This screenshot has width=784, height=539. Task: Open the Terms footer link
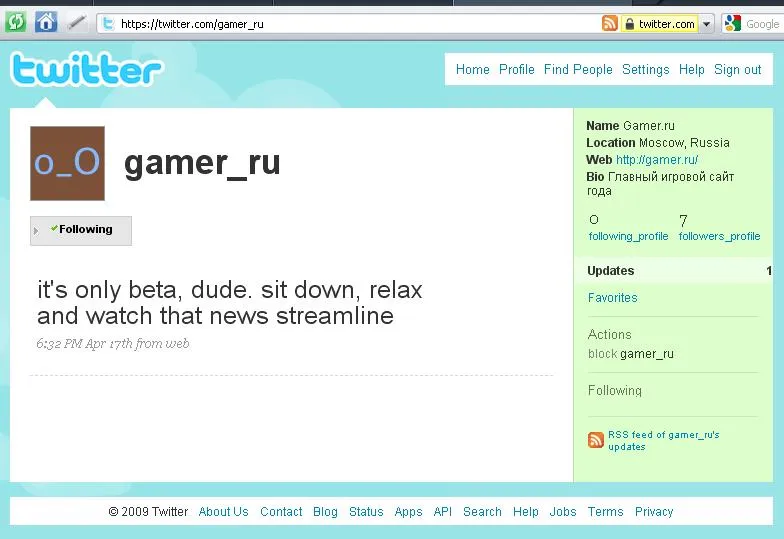tap(605, 512)
